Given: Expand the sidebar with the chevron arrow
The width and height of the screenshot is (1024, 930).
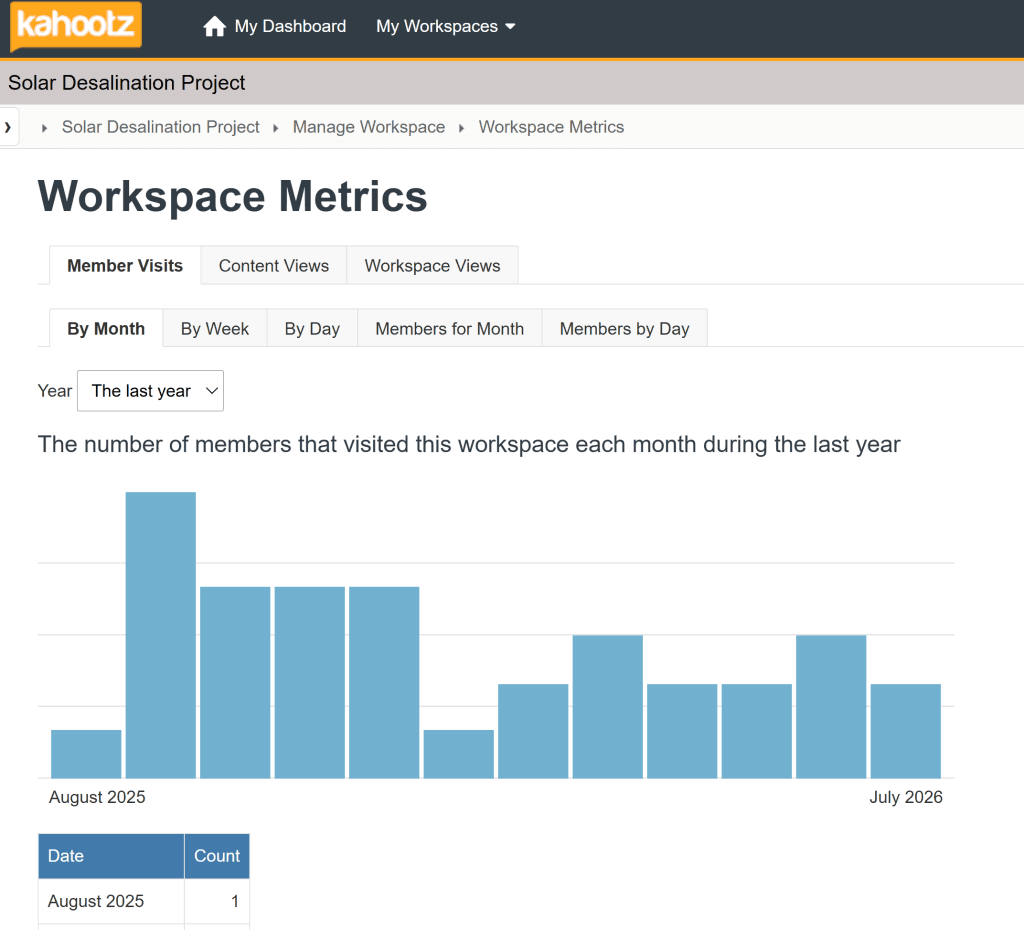Looking at the screenshot, I should (8, 127).
